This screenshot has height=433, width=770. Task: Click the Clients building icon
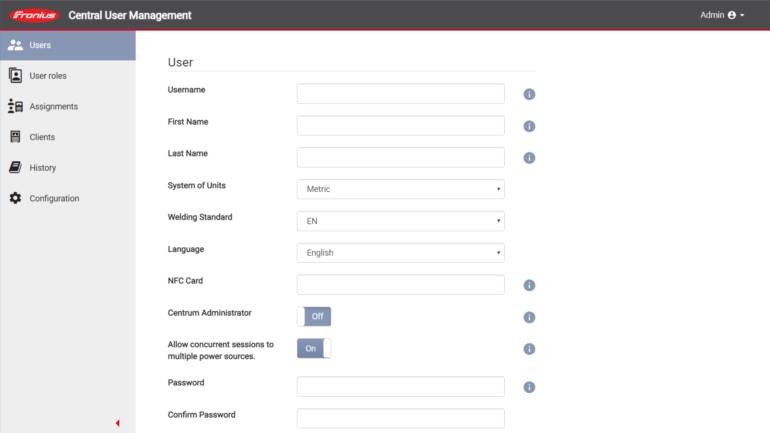click(x=15, y=137)
